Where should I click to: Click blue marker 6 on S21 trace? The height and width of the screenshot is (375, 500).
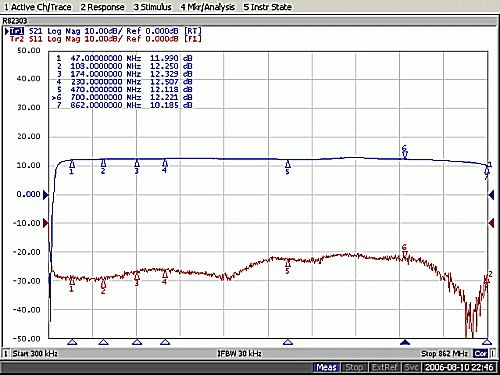[405, 152]
